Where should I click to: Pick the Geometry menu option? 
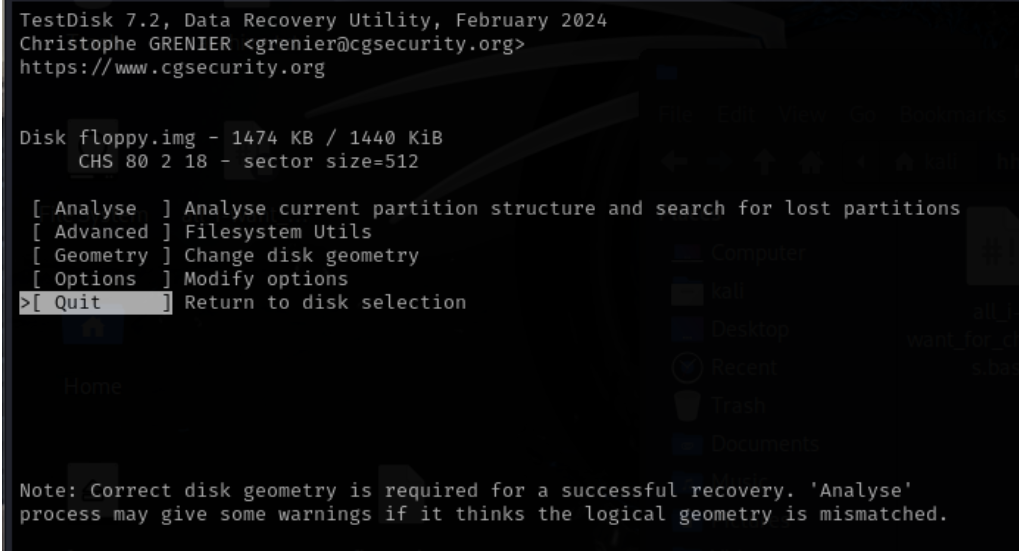tap(102, 255)
